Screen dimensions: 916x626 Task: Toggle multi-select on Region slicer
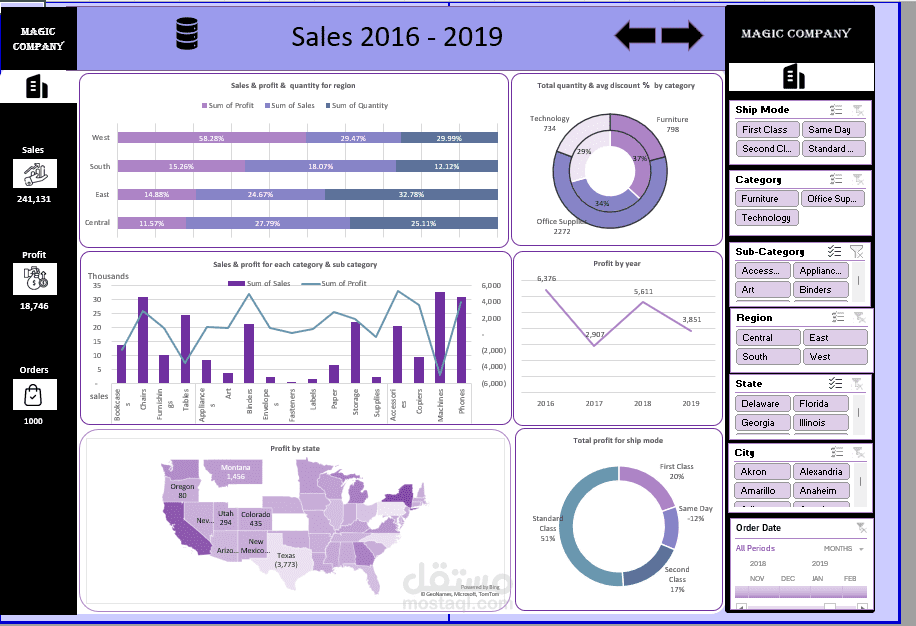click(x=838, y=317)
